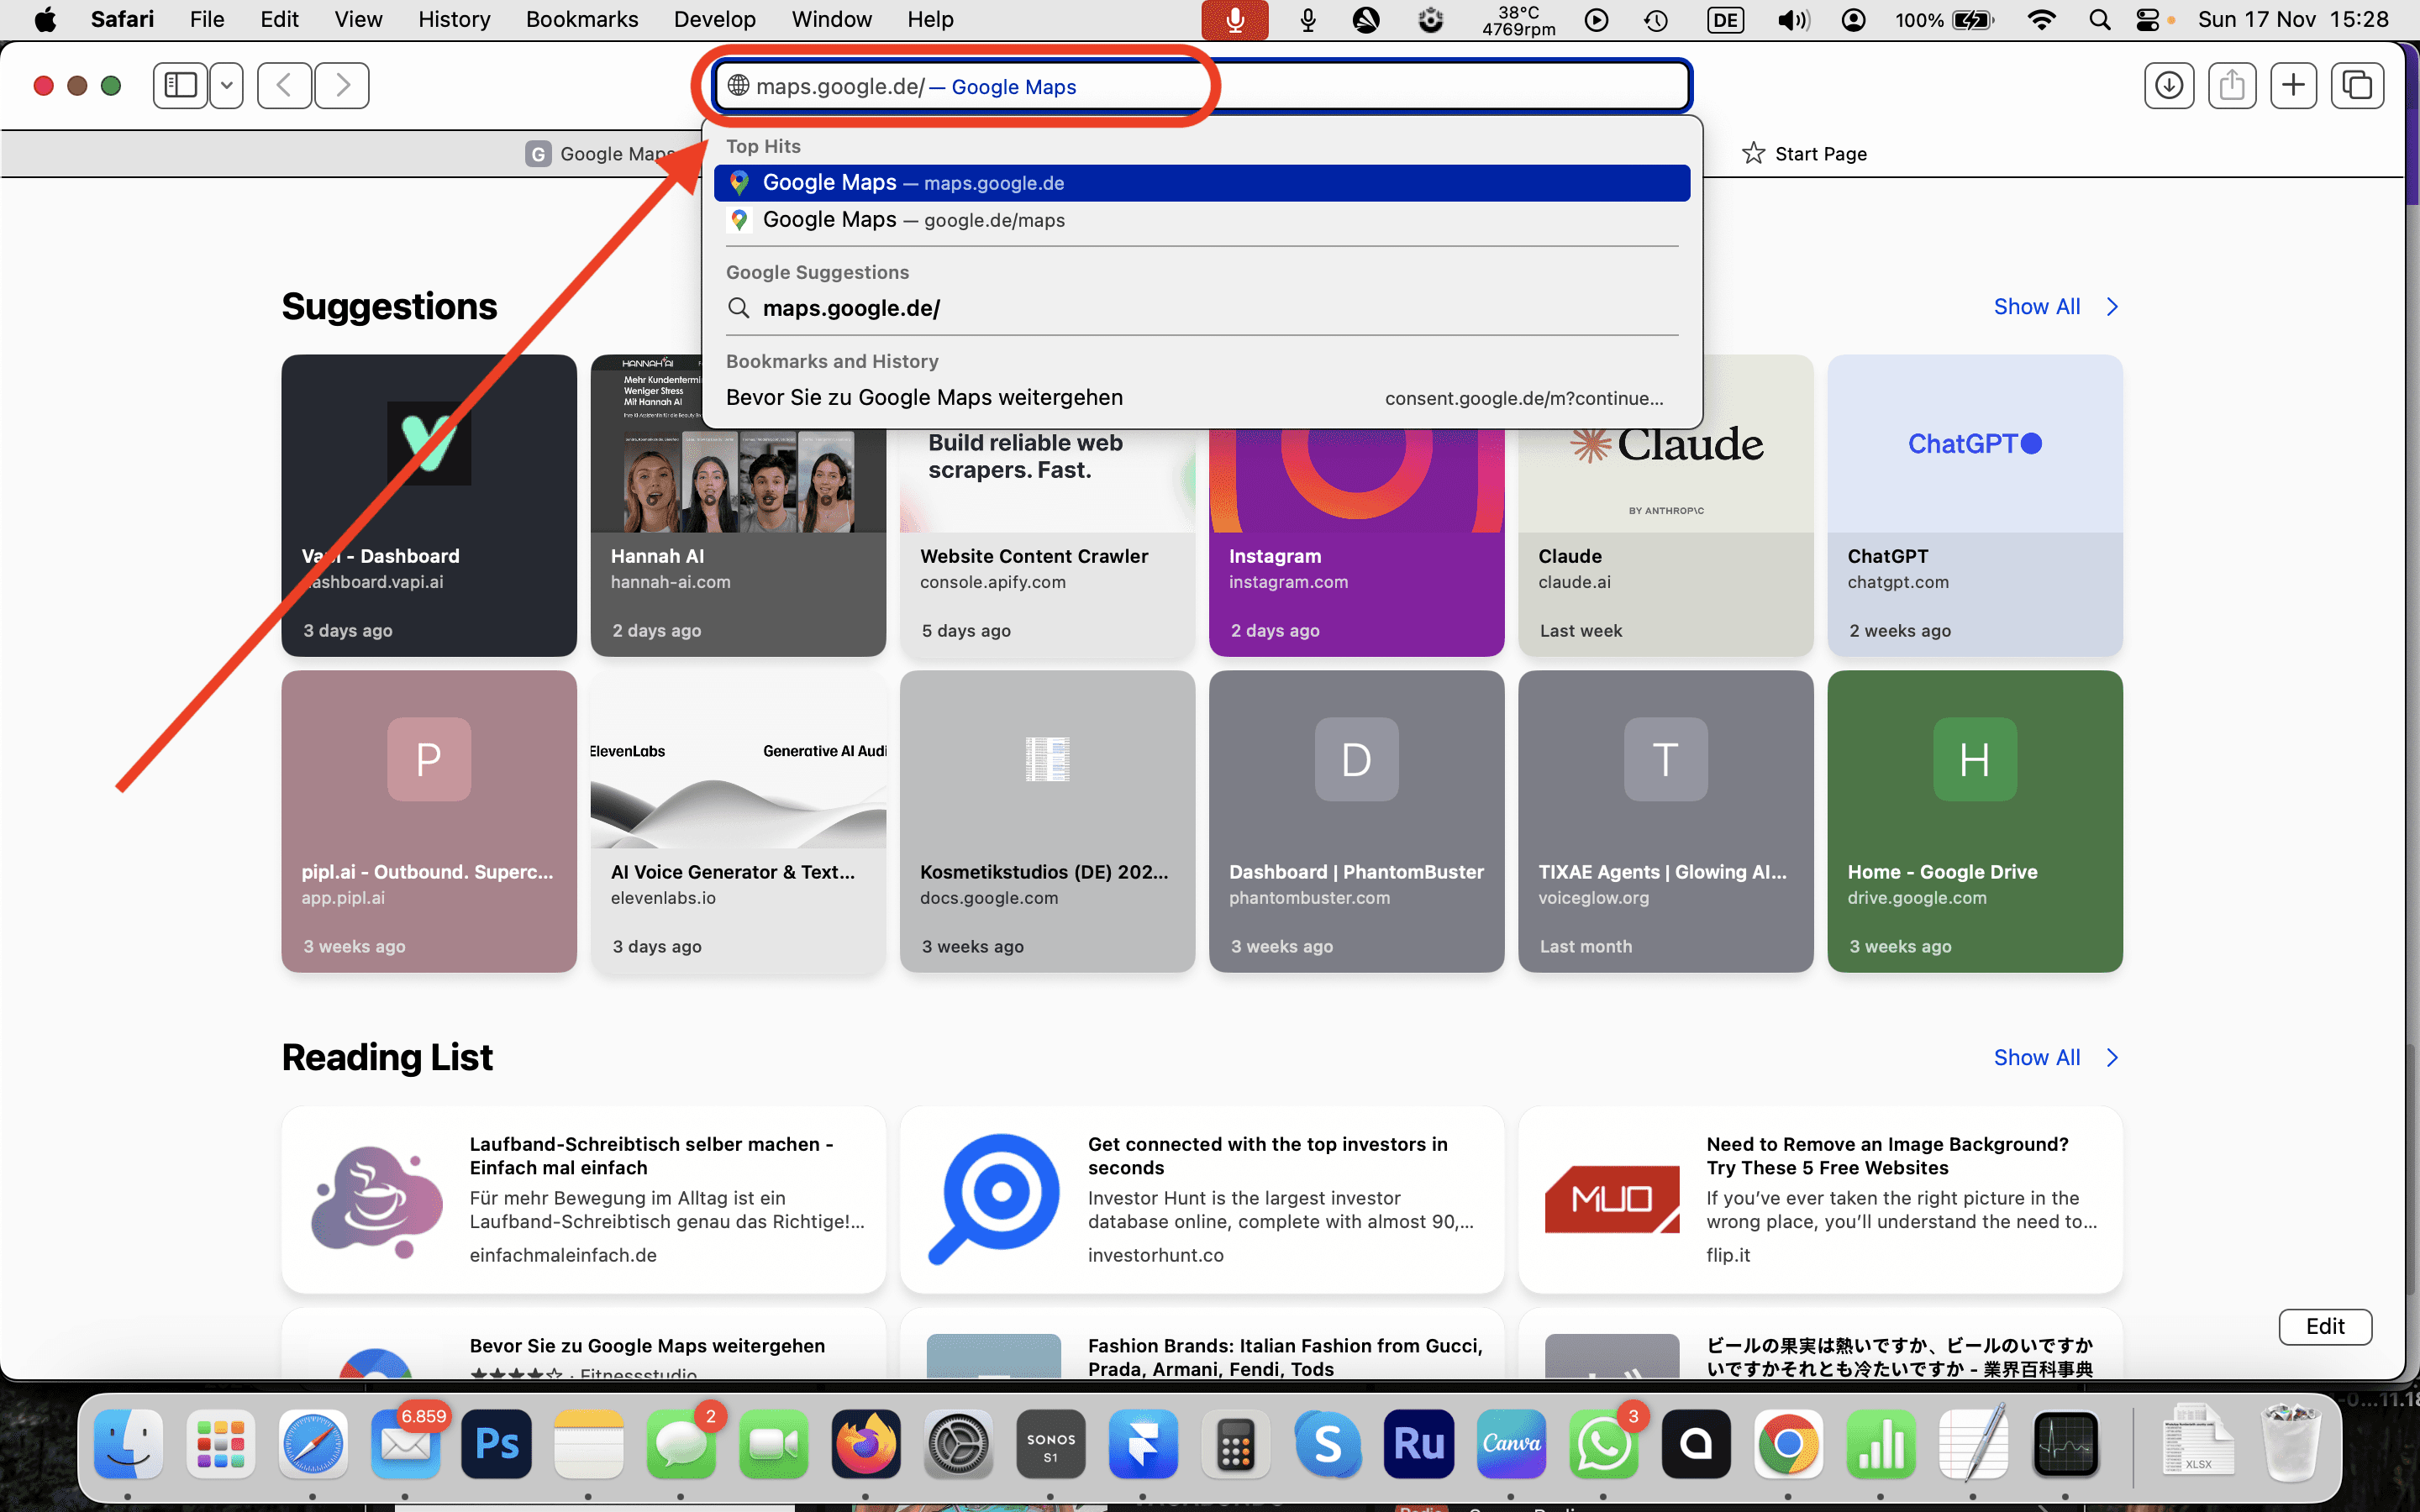
Task: Click the address bar URL field
Action: 1200,87
